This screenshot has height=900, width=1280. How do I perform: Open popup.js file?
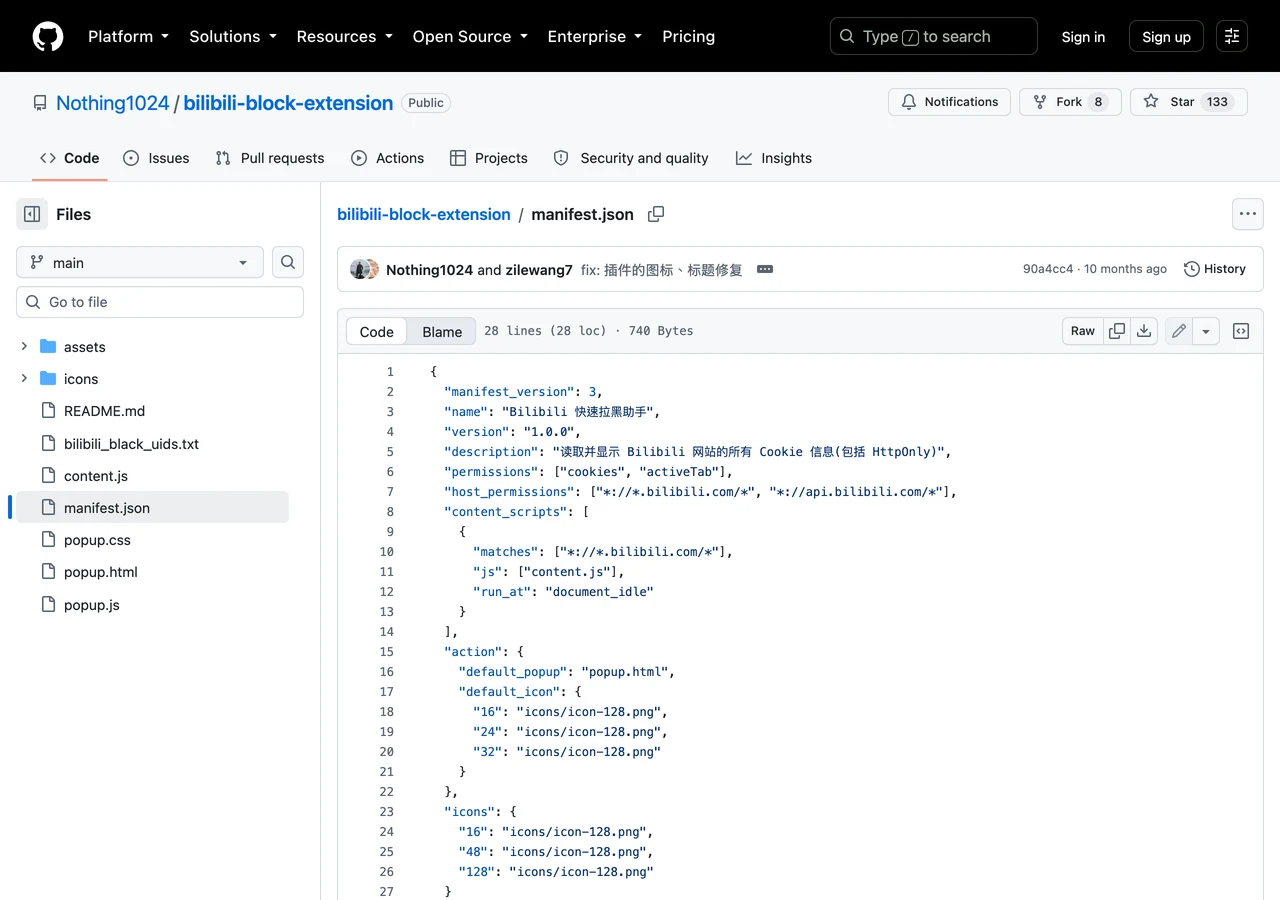click(92, 605)
